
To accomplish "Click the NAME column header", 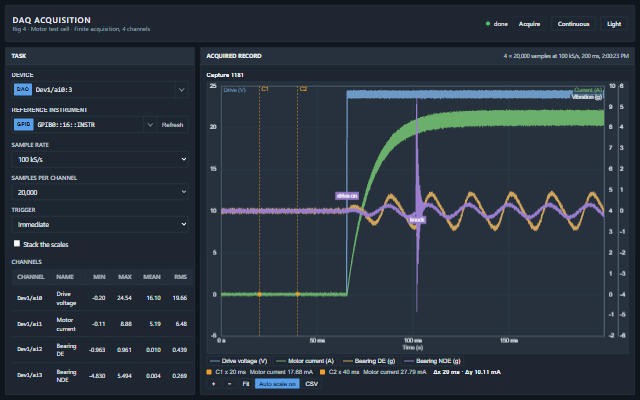I will [65, 277].
